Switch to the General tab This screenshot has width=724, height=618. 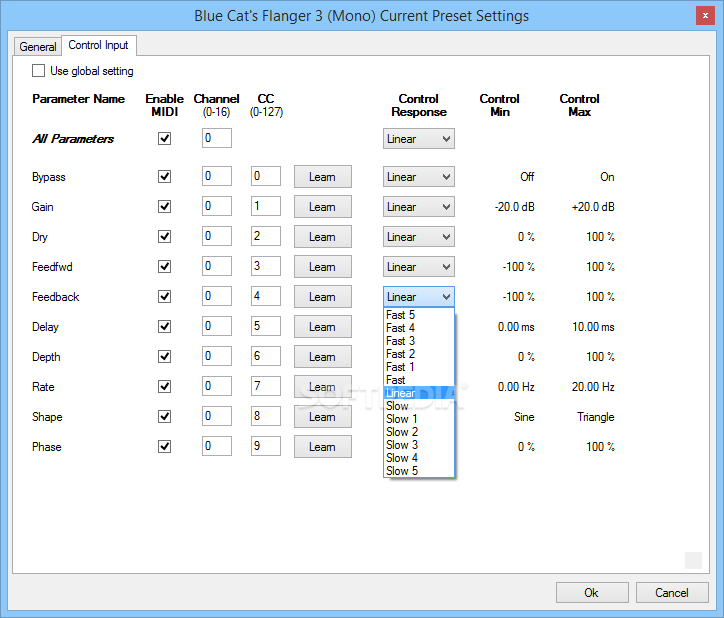37,47
